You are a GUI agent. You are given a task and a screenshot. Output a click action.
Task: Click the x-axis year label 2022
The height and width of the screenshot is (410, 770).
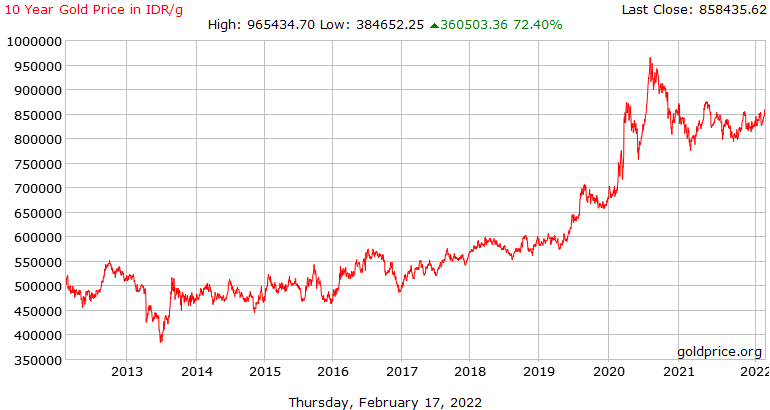click(x=755, y=372)
